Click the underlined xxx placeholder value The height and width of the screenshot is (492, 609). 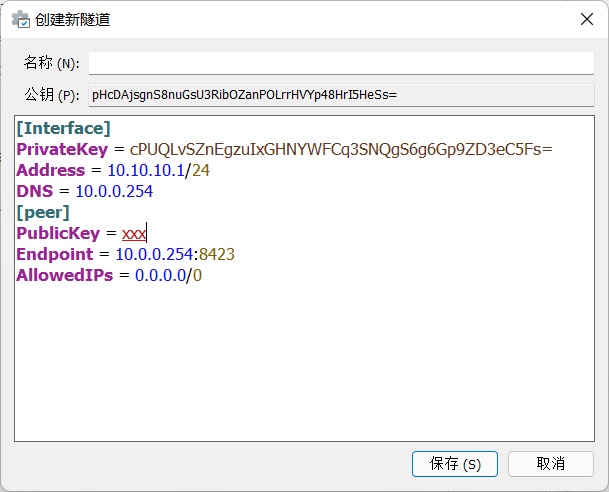[x=134, y=233]
